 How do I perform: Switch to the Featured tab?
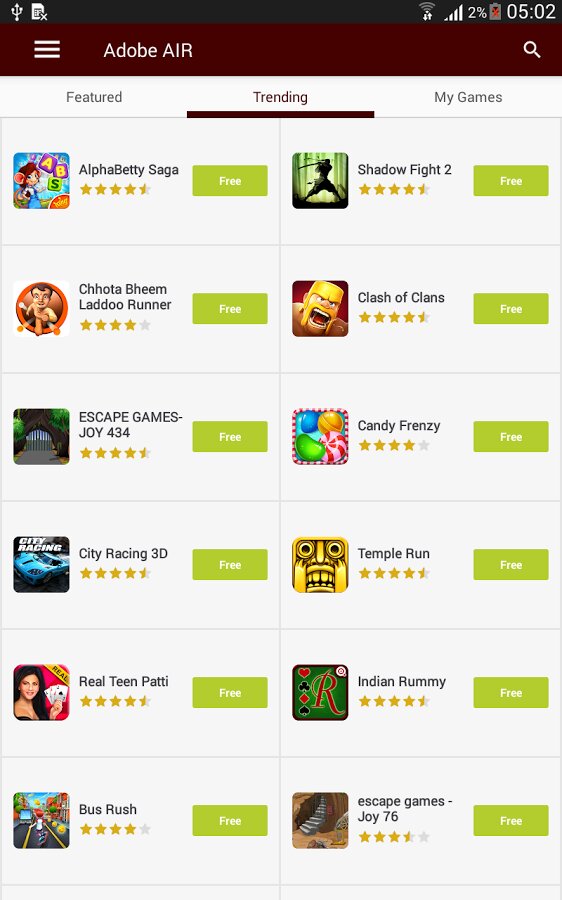click(x=94, y=97)
